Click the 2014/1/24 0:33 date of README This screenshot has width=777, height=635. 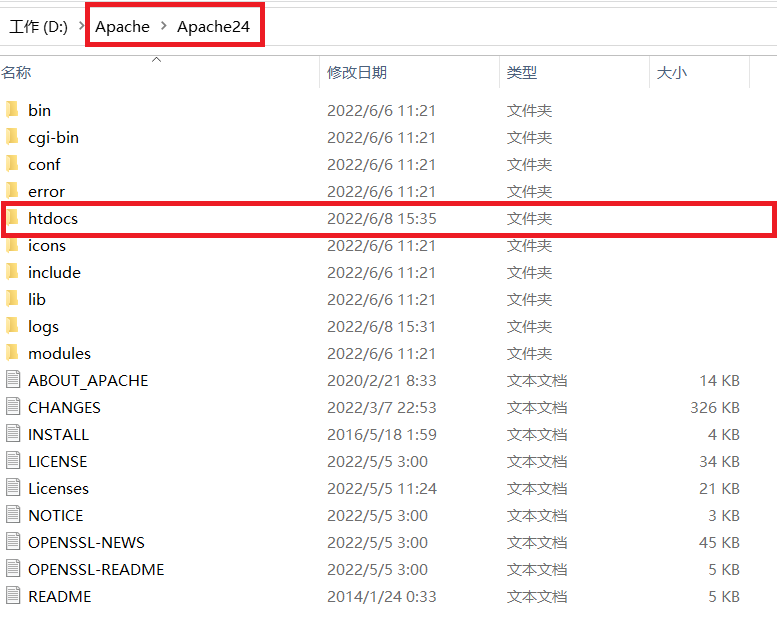[x=382, y=596]
